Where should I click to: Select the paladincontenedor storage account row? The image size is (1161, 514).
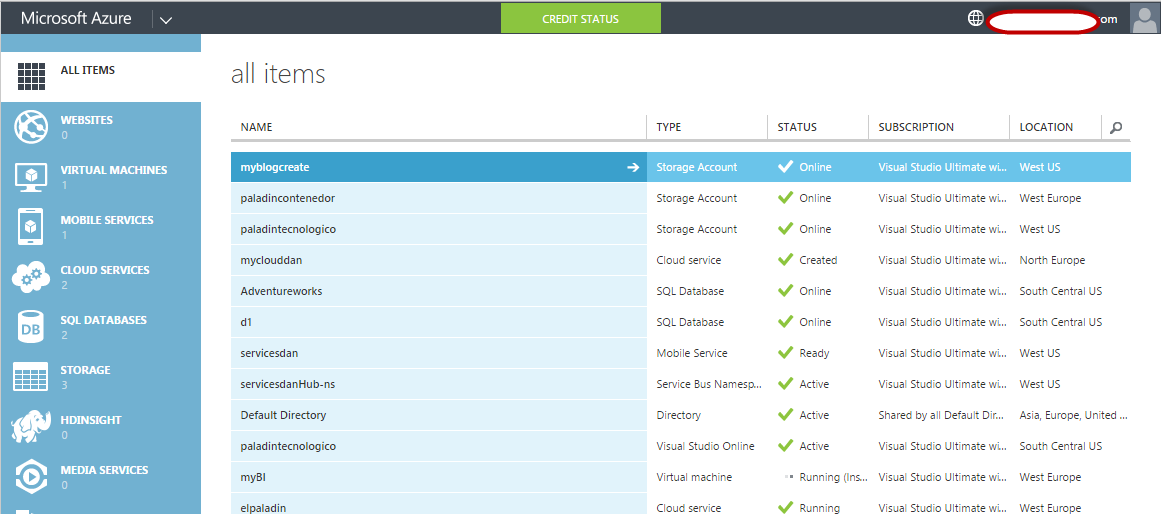pyautogui.click(x=288, y=198)
